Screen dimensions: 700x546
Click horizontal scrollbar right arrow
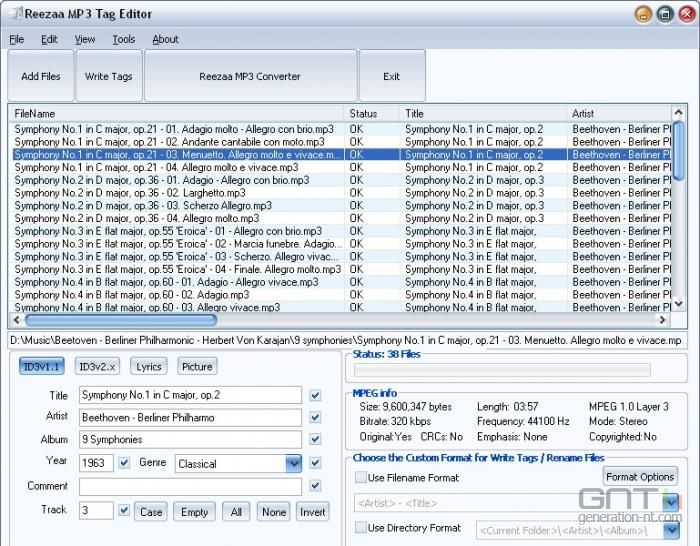[x=662, y=320]
